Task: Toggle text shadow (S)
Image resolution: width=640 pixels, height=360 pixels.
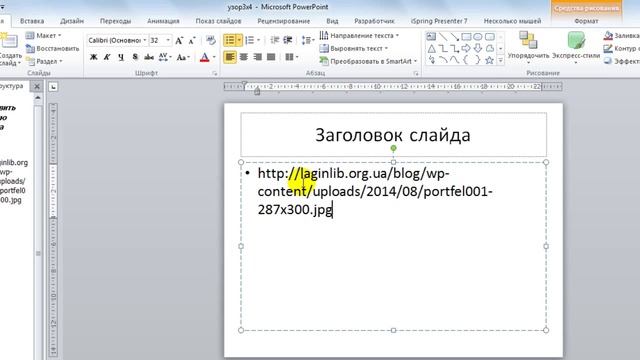Action: 135,57
